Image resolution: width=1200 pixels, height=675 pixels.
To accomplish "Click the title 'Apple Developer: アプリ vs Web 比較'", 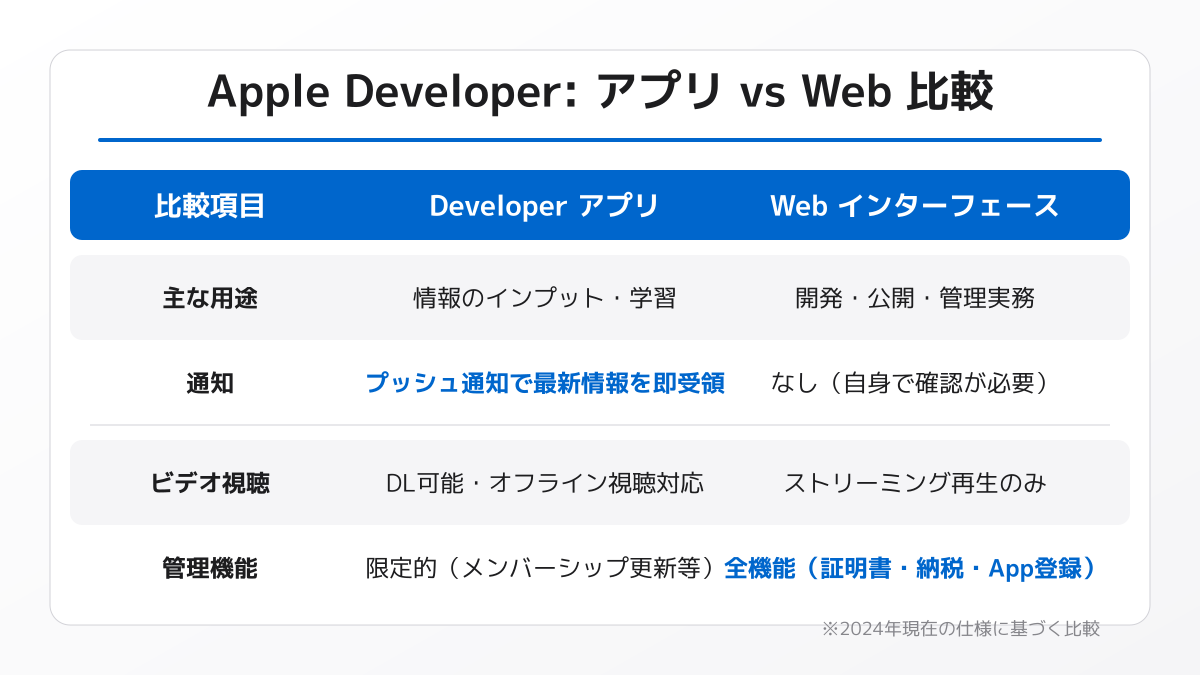I will coord(600,93).
